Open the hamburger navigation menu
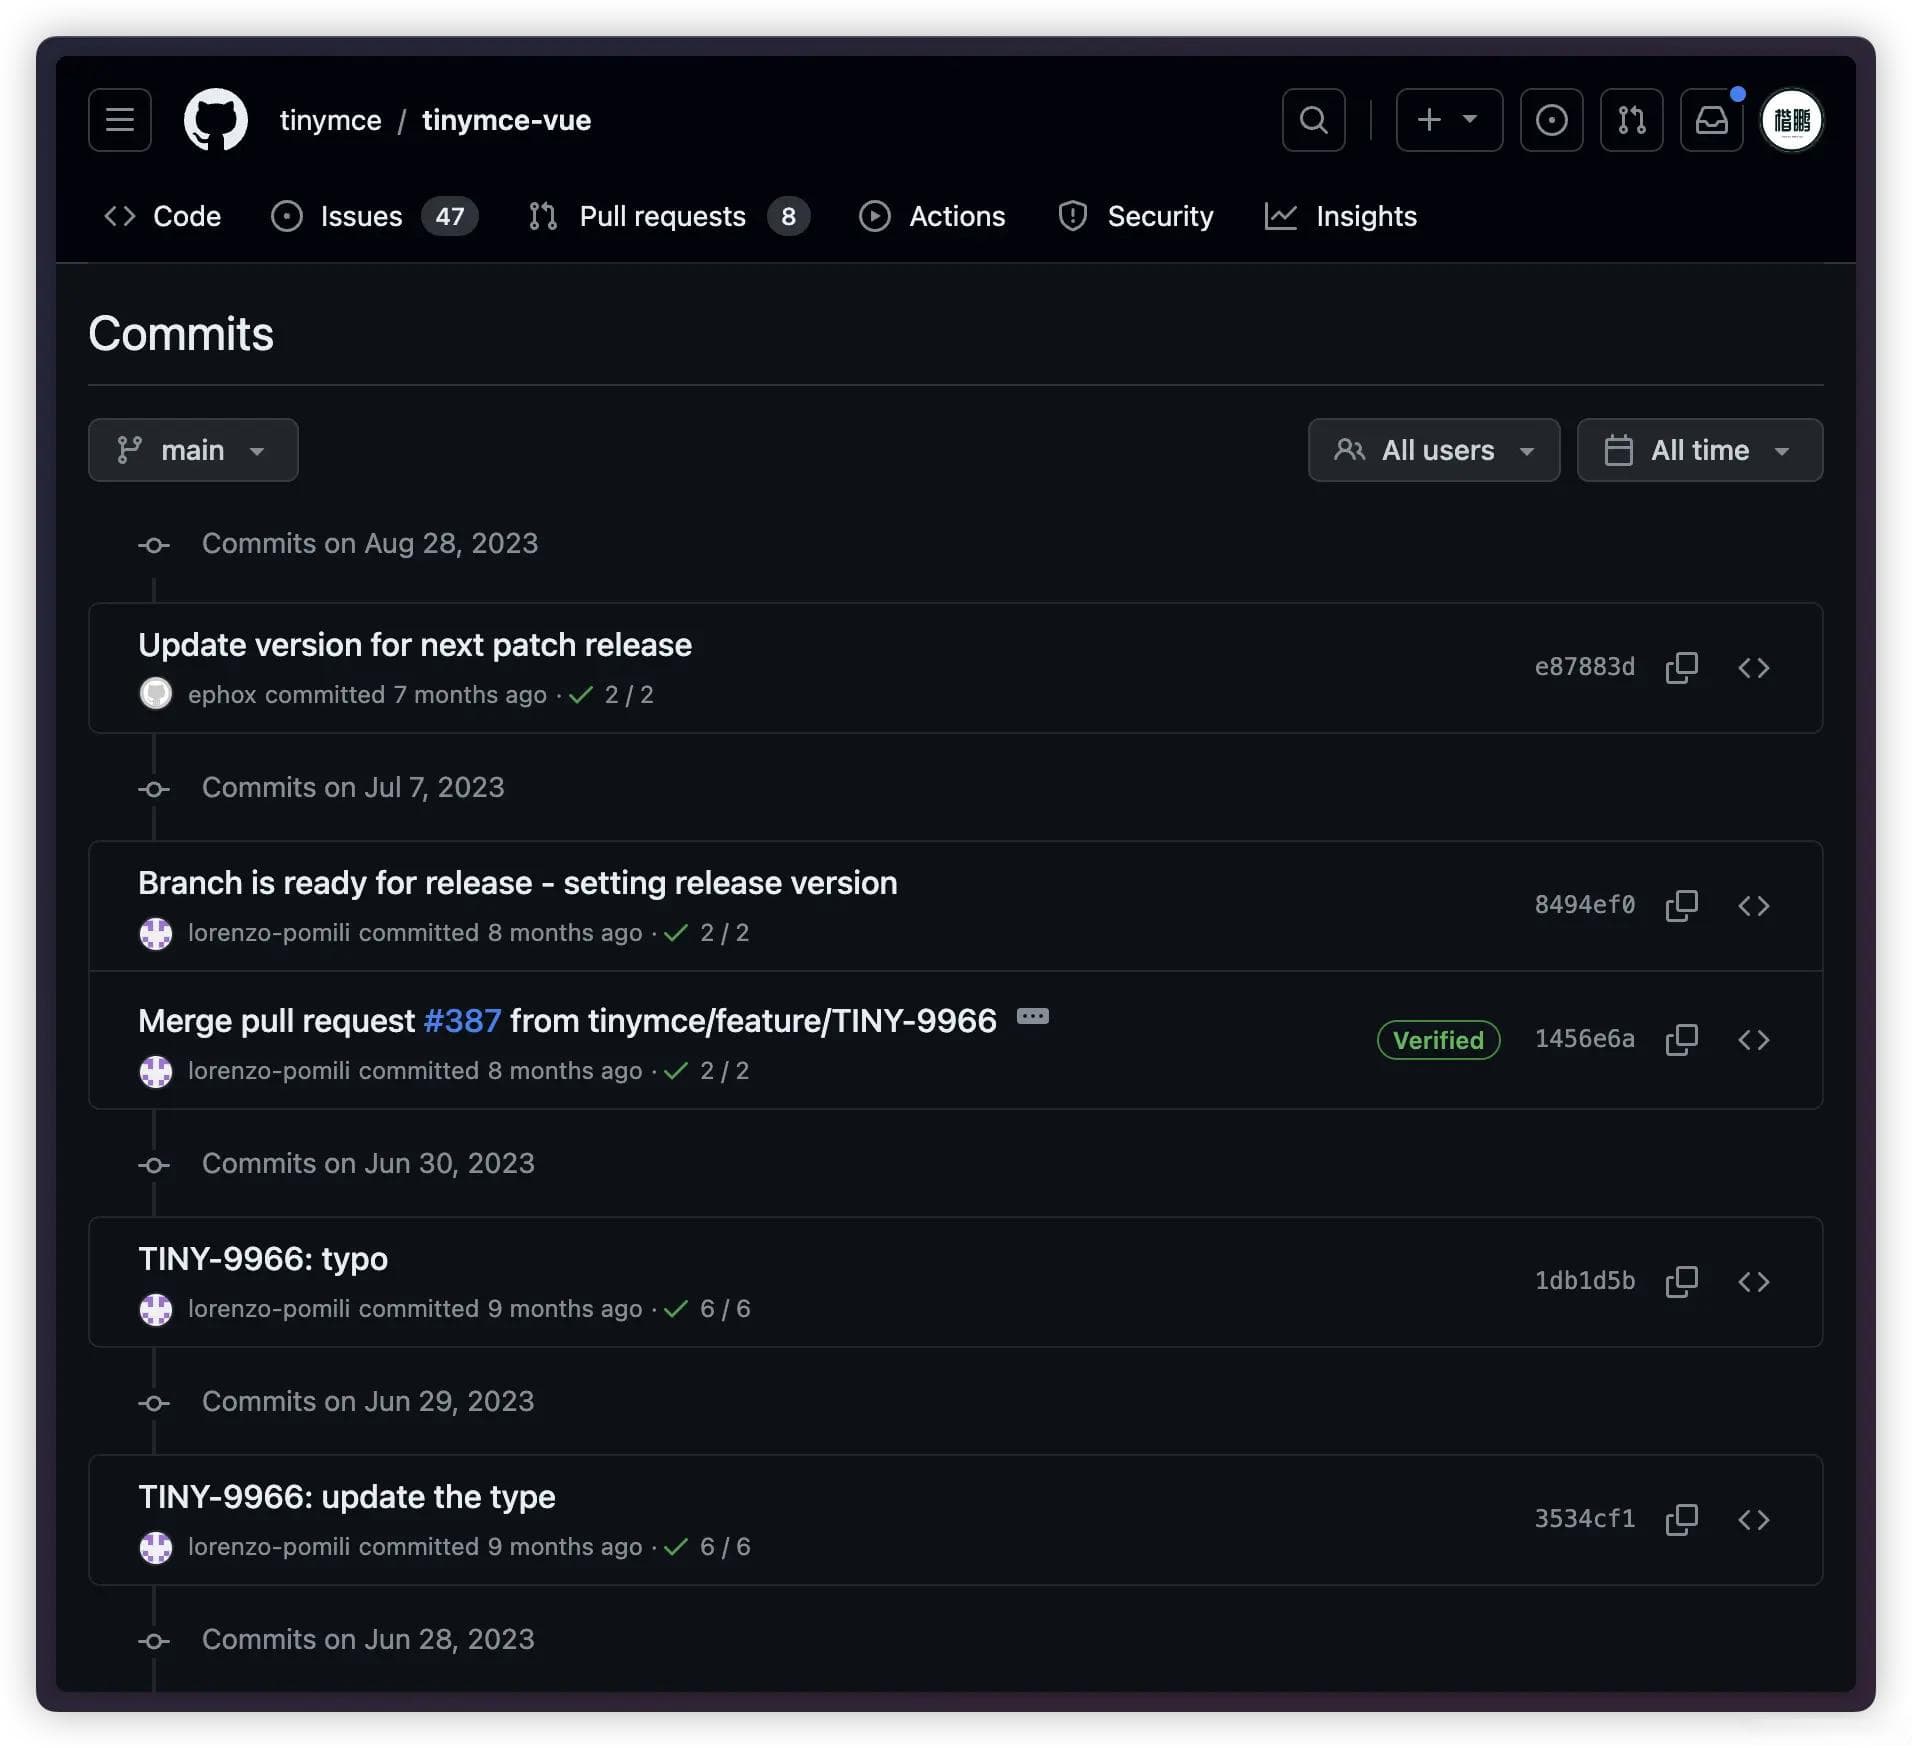 (x=120, y=120)
